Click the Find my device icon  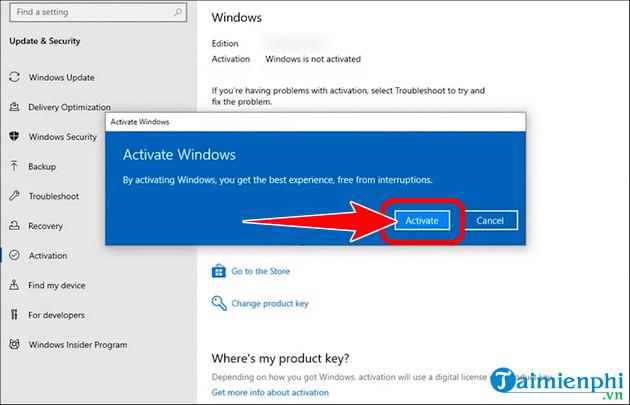coord(14,285)
